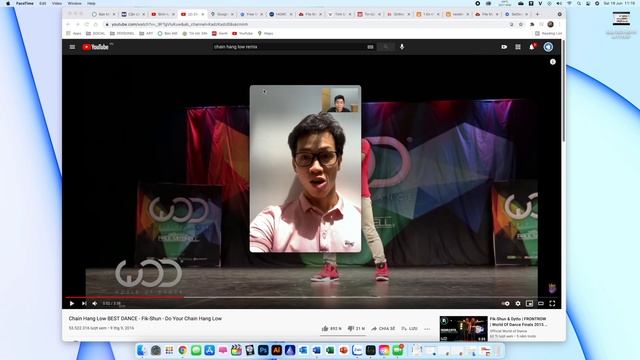640x360 pixels.
Task: Switch the video to miniplayer
Action: pos(529,304)
